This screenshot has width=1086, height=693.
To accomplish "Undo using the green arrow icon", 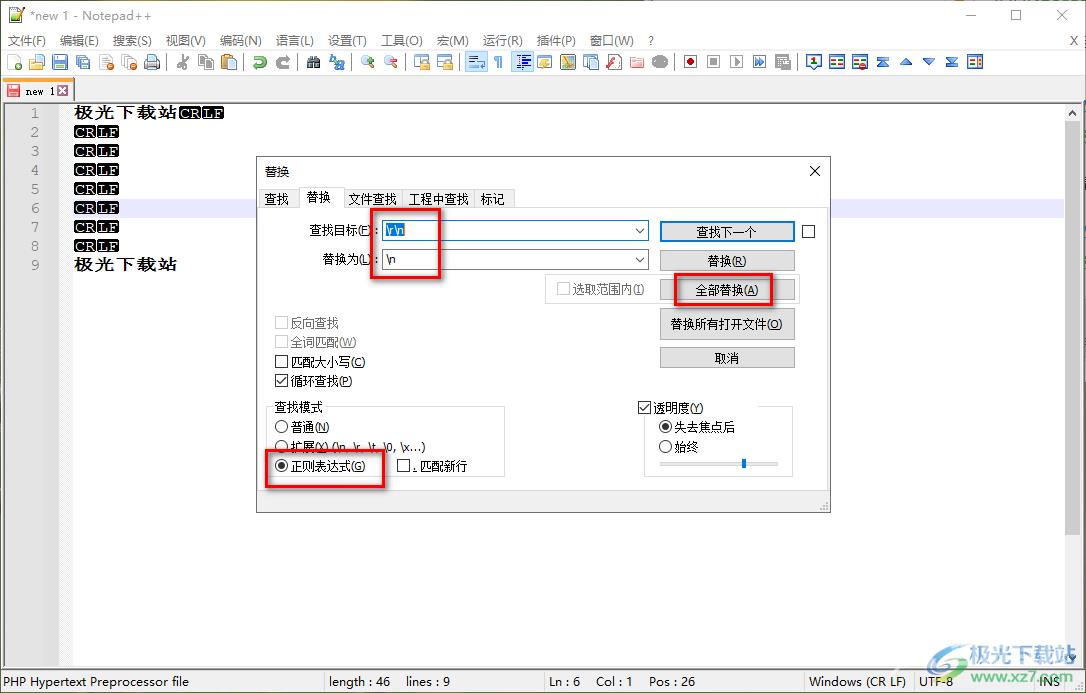I will 260,62.
